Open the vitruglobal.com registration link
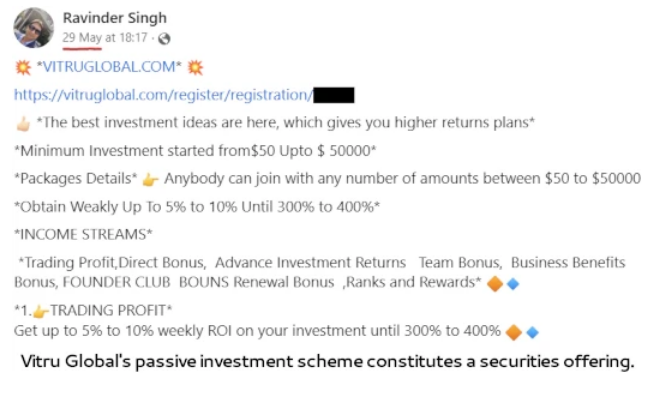This screenshot has width=648, height=404. (162, 96)
